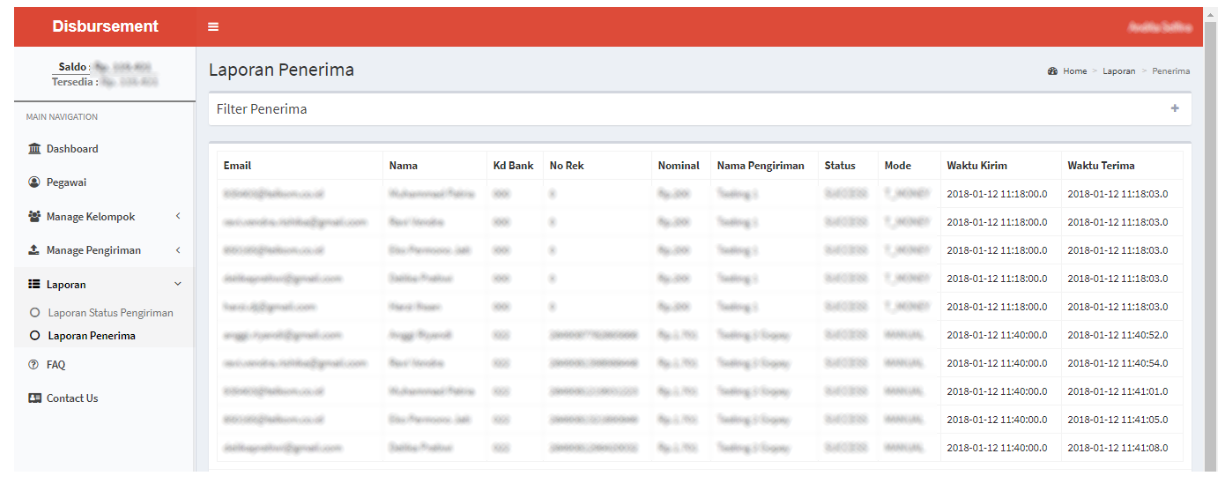This screenshot has height=488, width=1221.
Task: Click the Pegawai user circle icon
Action: 35,183
